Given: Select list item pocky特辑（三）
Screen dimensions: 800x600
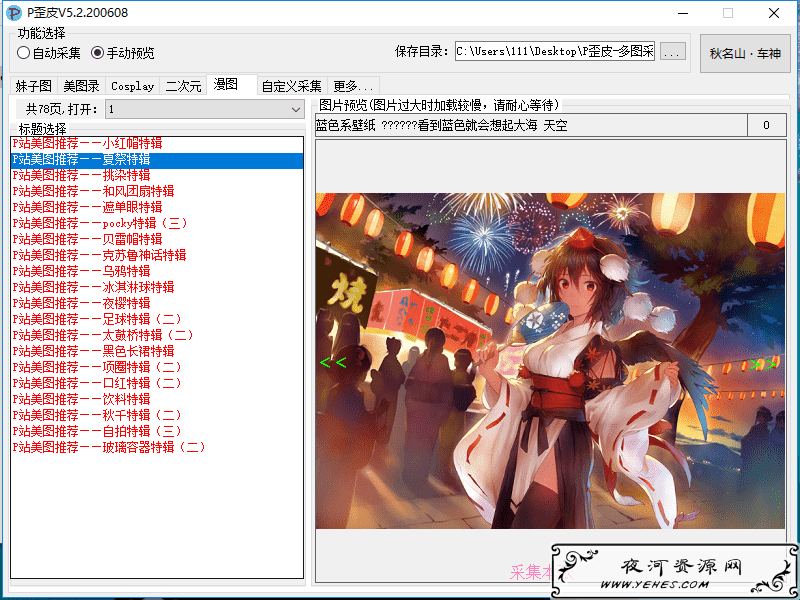Looking at the screenshot, I should pos(157,223).
